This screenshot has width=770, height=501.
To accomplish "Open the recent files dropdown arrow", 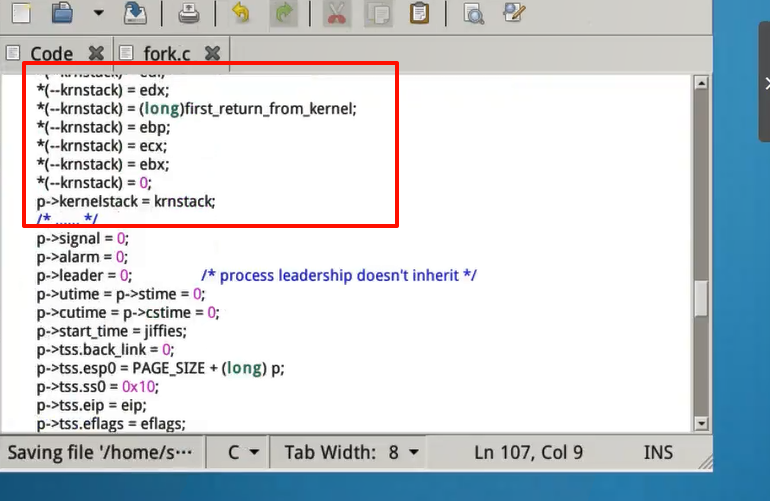I will pyautogui.click(x=98, y=13).
